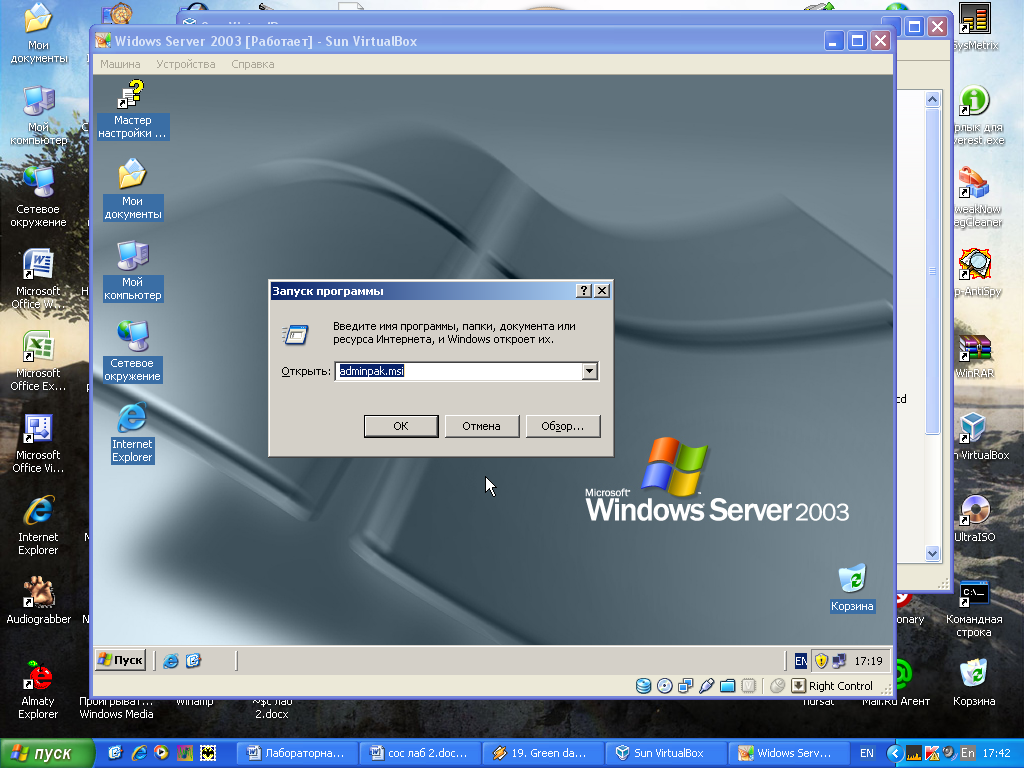The height and width of the screenshot is (768, 1024).
Task: Click VirtualBox network adapter status icon
Action: (x=685, y=686)
